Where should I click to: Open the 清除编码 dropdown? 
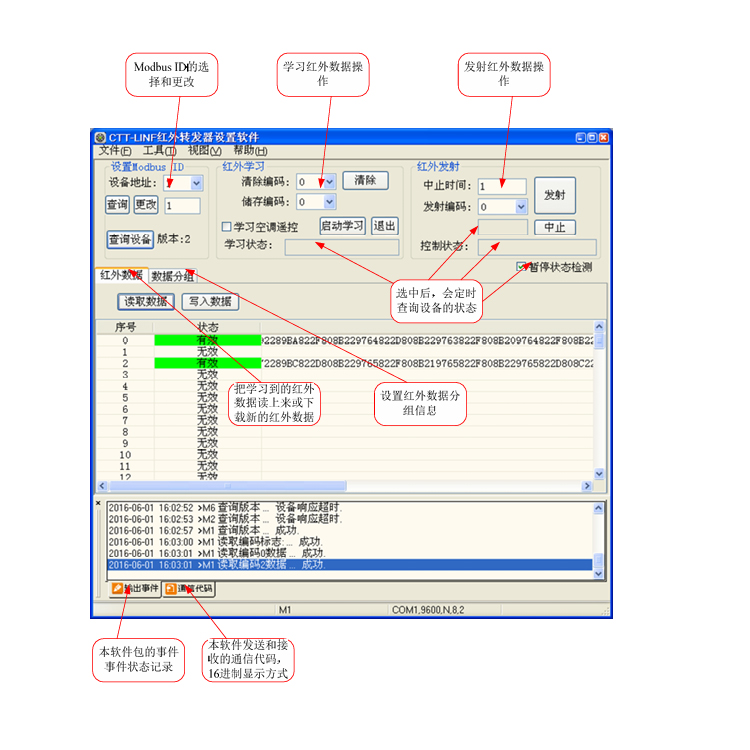point(329,182)
